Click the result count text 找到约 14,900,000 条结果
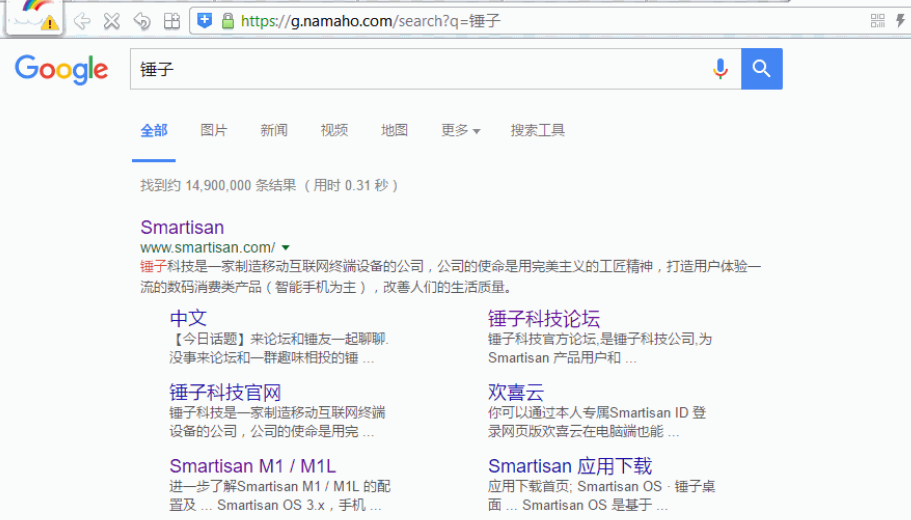Image resolution: width=911 pixels, height=520 pixels. point(218,185)
